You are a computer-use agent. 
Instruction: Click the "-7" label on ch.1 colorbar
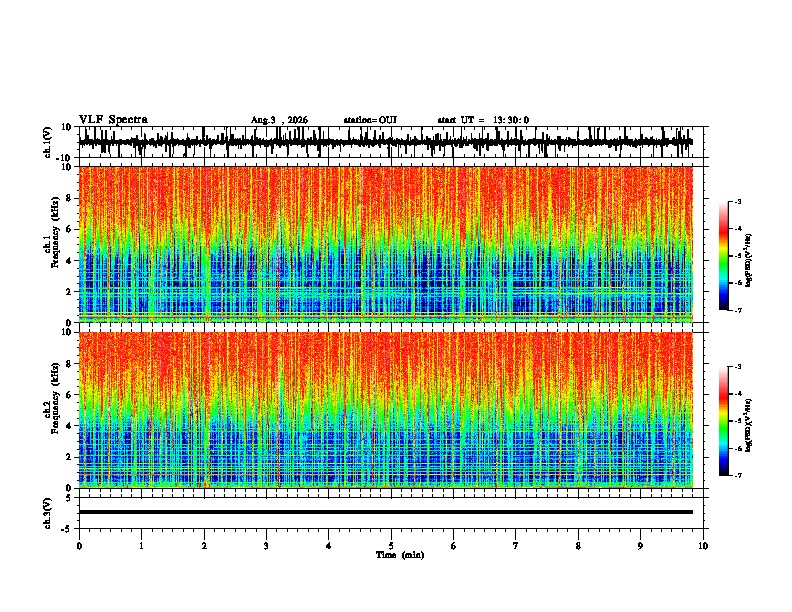737,310
